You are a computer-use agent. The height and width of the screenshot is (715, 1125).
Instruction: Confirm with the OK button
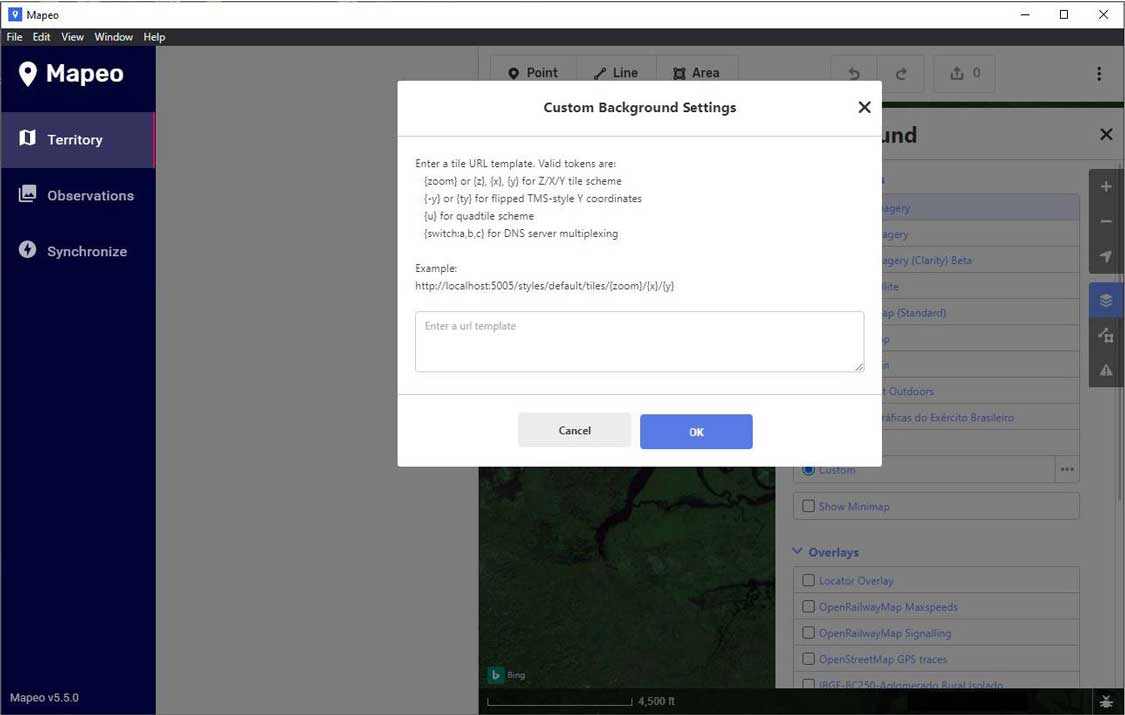click(696, 432)
